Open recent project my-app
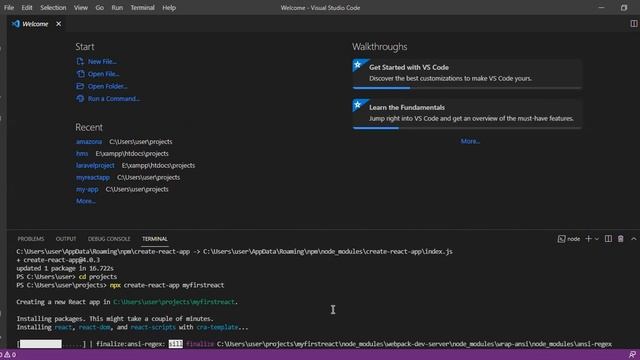The width and height of the screenshot is (640, 360). 87,189
